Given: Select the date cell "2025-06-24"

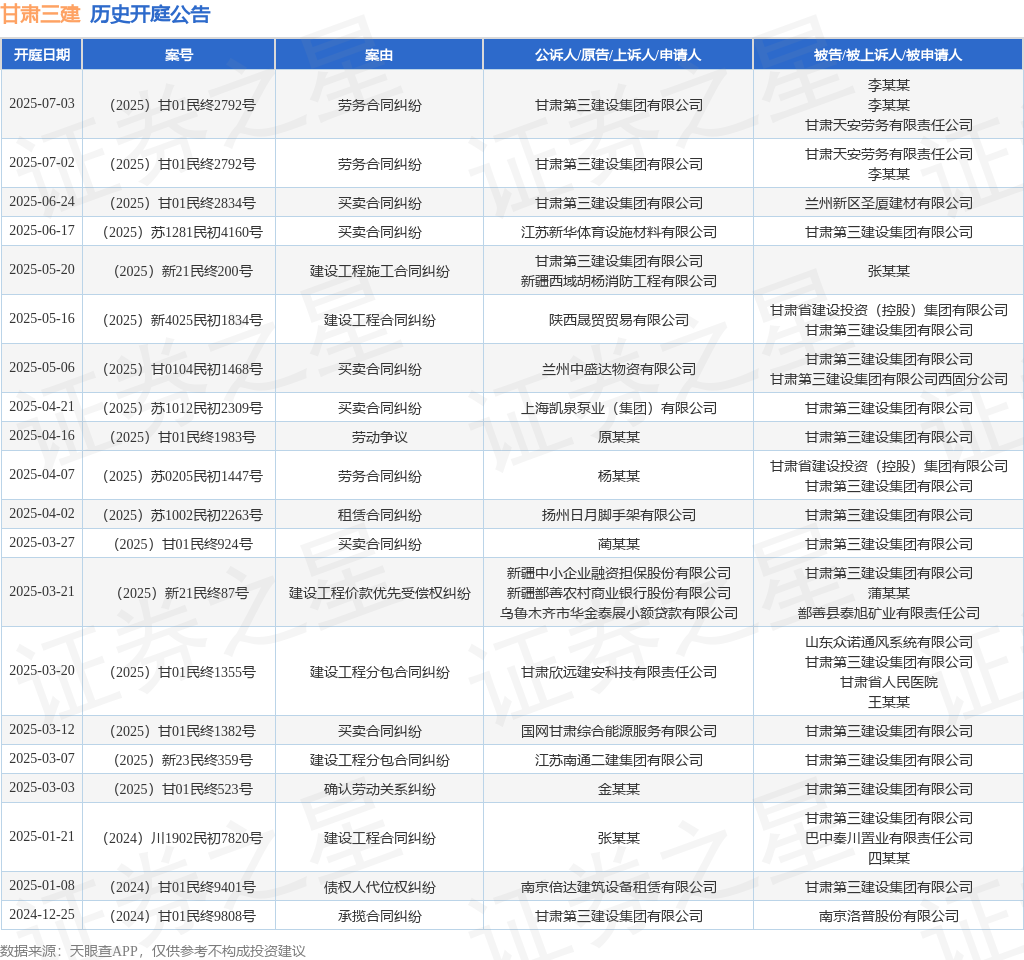Looking at the screenshot, I should (x=42, y=202).
